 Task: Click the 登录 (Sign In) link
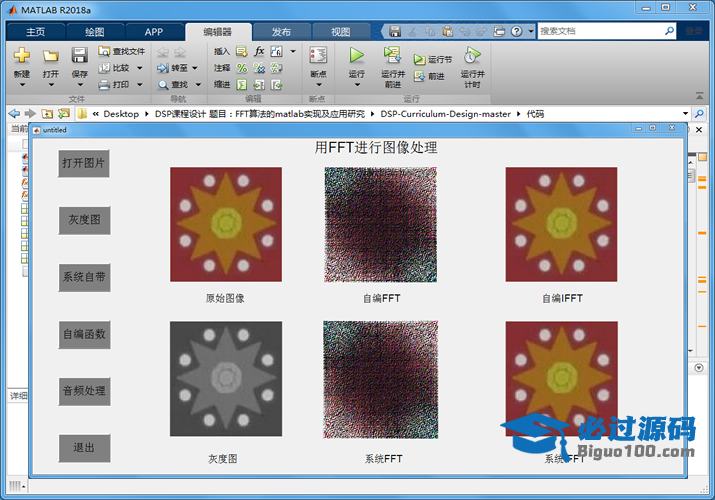pyautogui.click(x=694, y=31)
